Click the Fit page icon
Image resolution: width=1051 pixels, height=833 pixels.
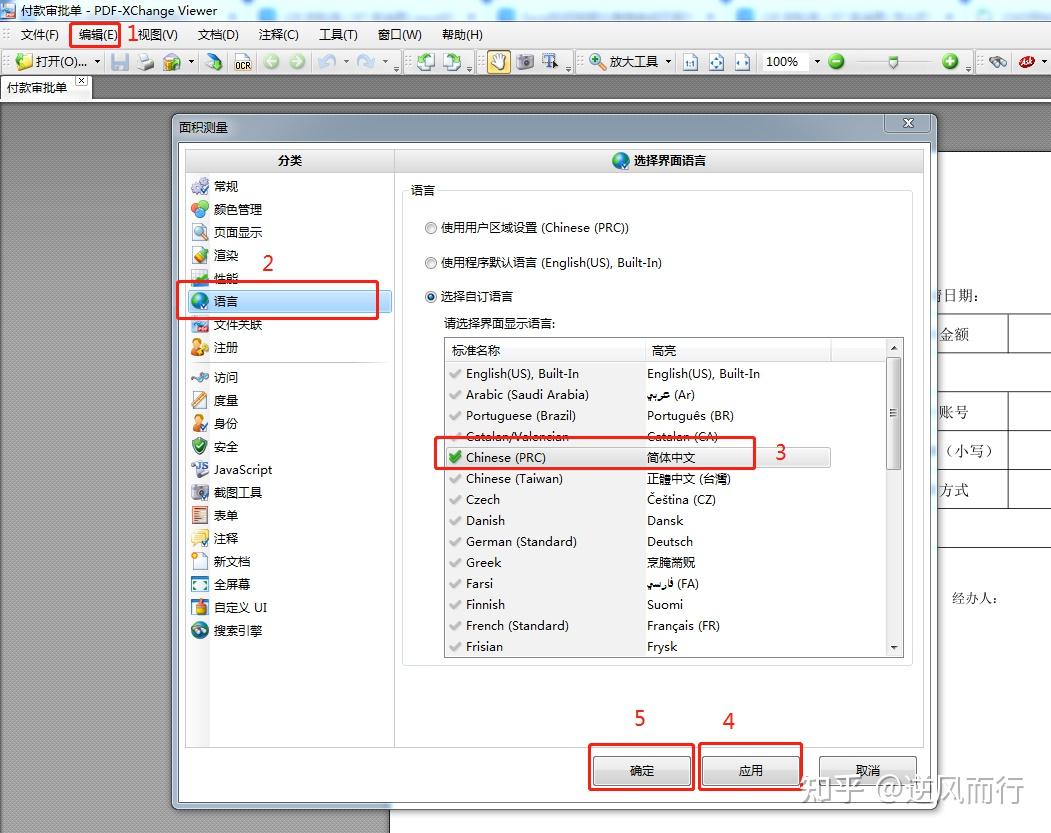pos(717,62)
